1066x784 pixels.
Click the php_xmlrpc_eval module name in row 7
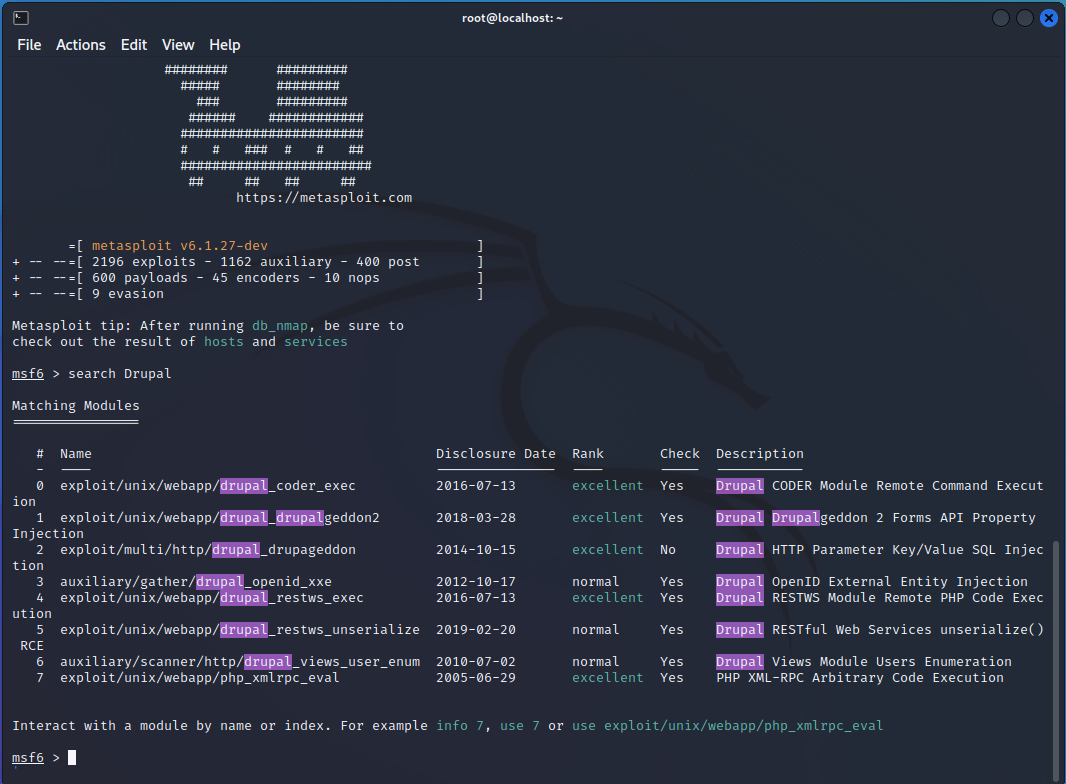[x=199, y=677]
